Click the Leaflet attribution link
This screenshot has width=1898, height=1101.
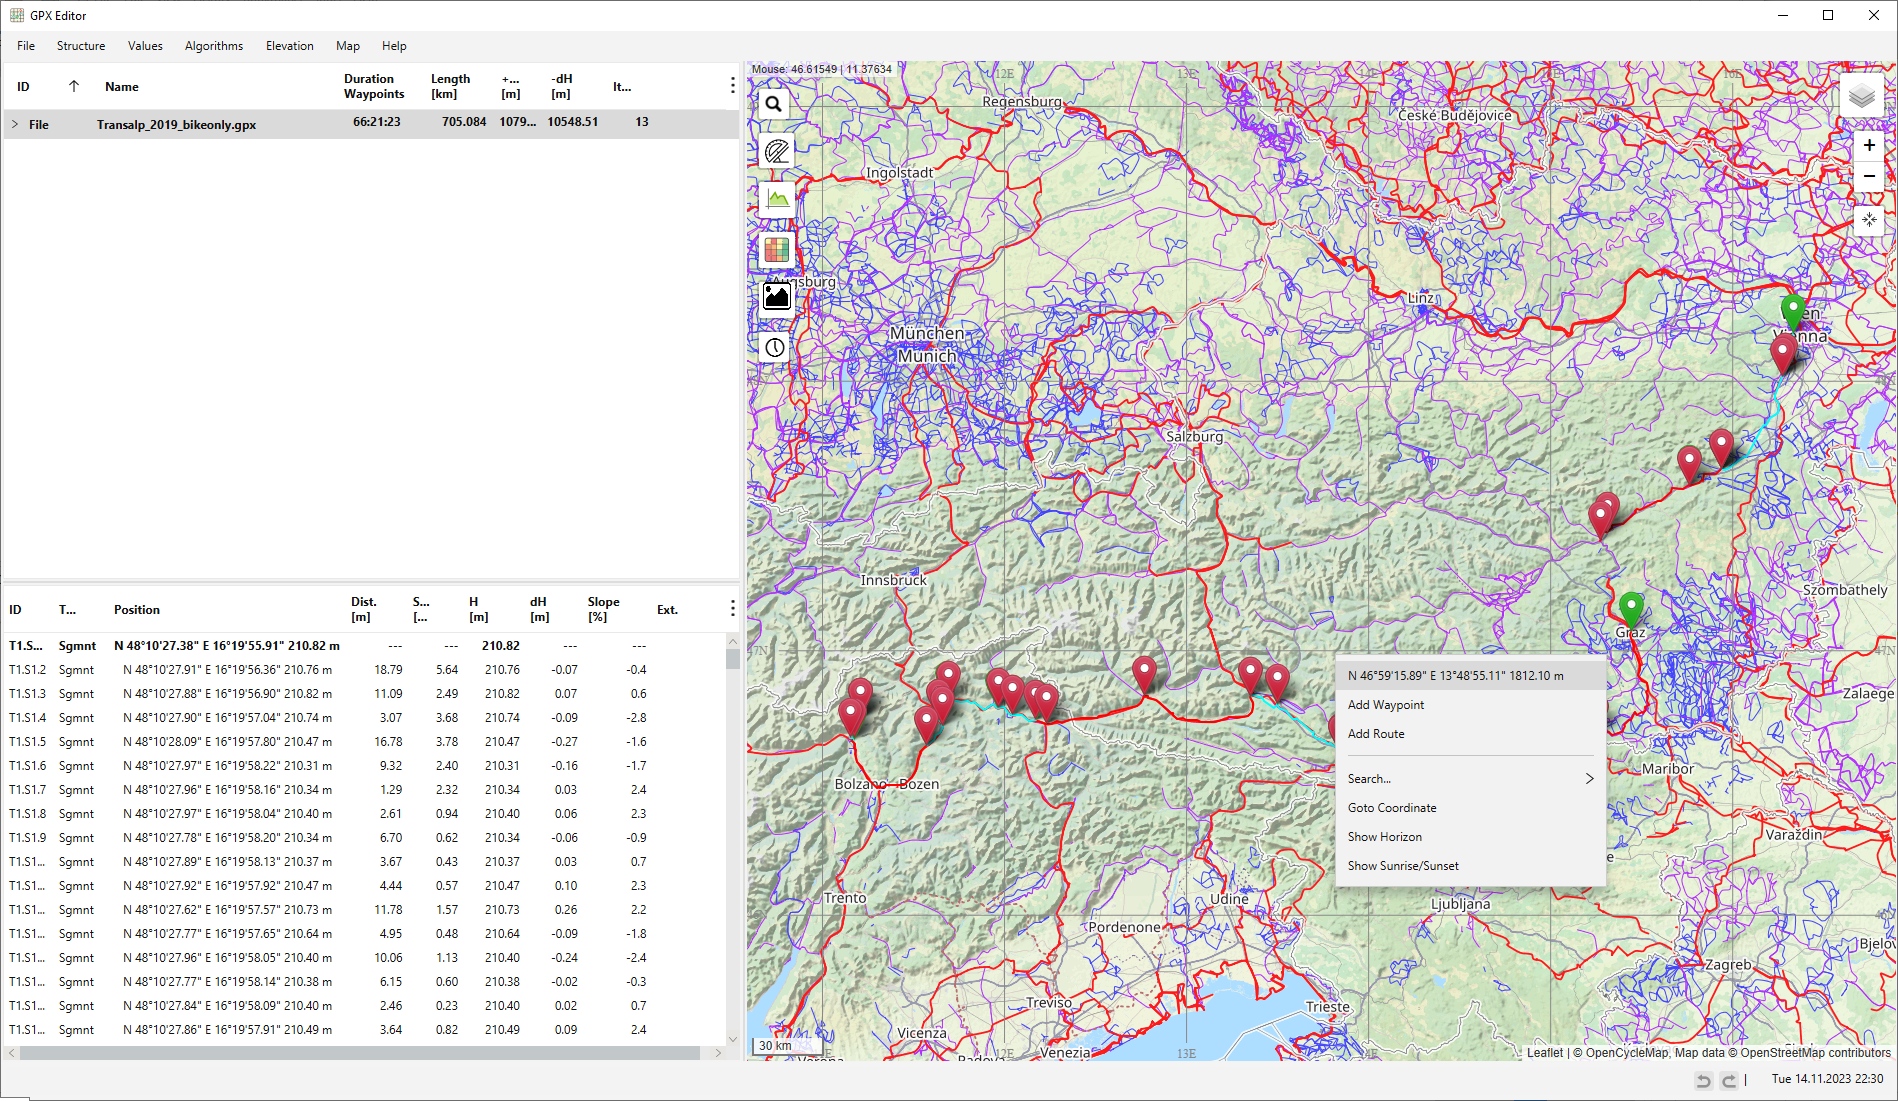coord(1544,1052)
